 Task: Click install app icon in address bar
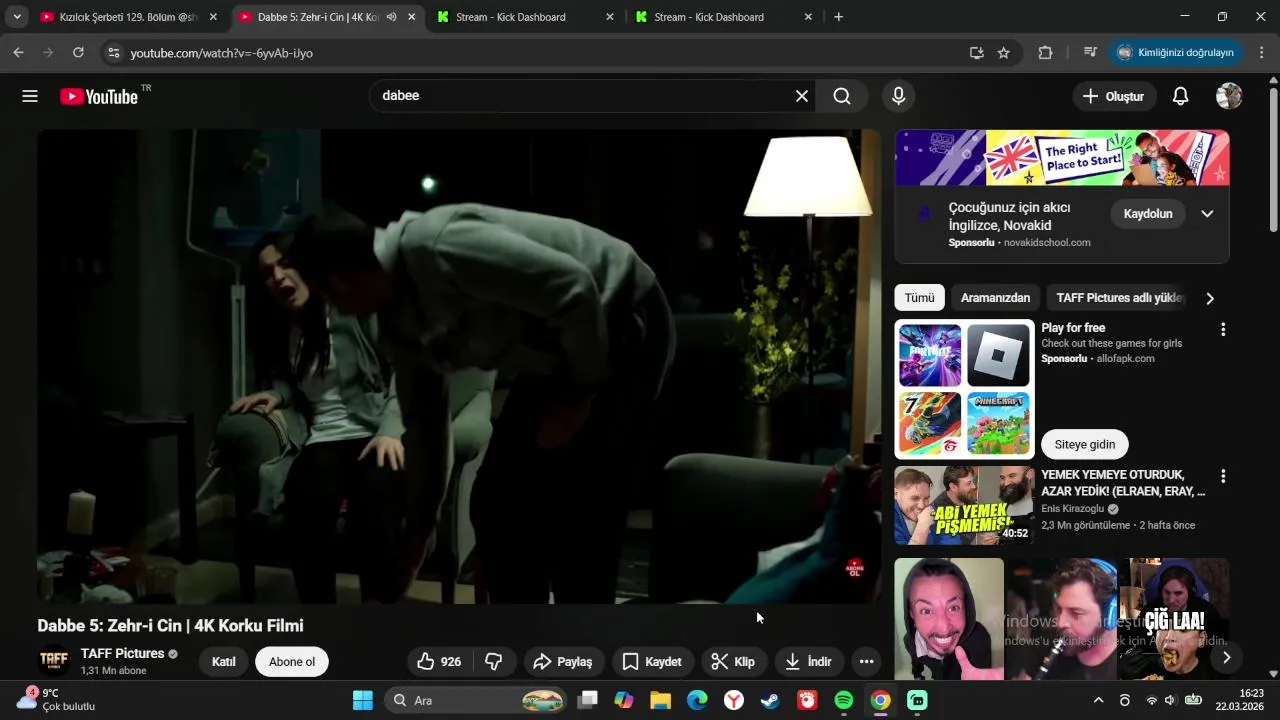click(x=976, y=53)
